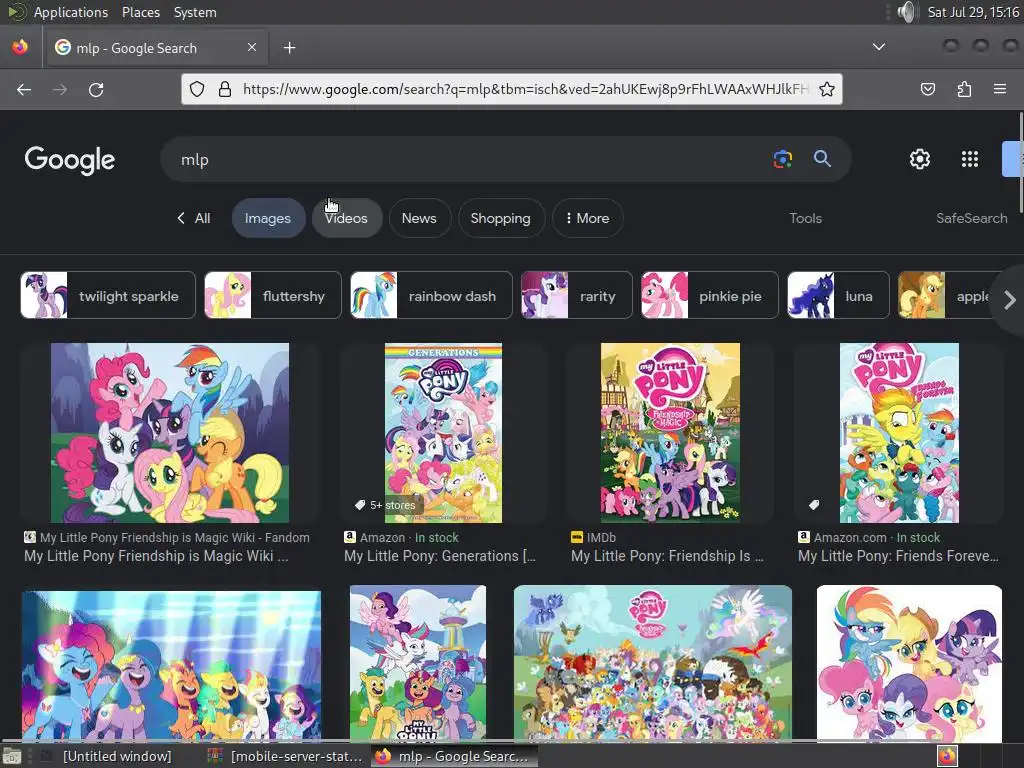Screen dimensions: 1024x768
Task: Filter by twilight sparkle chip
Action: [108, 295]
